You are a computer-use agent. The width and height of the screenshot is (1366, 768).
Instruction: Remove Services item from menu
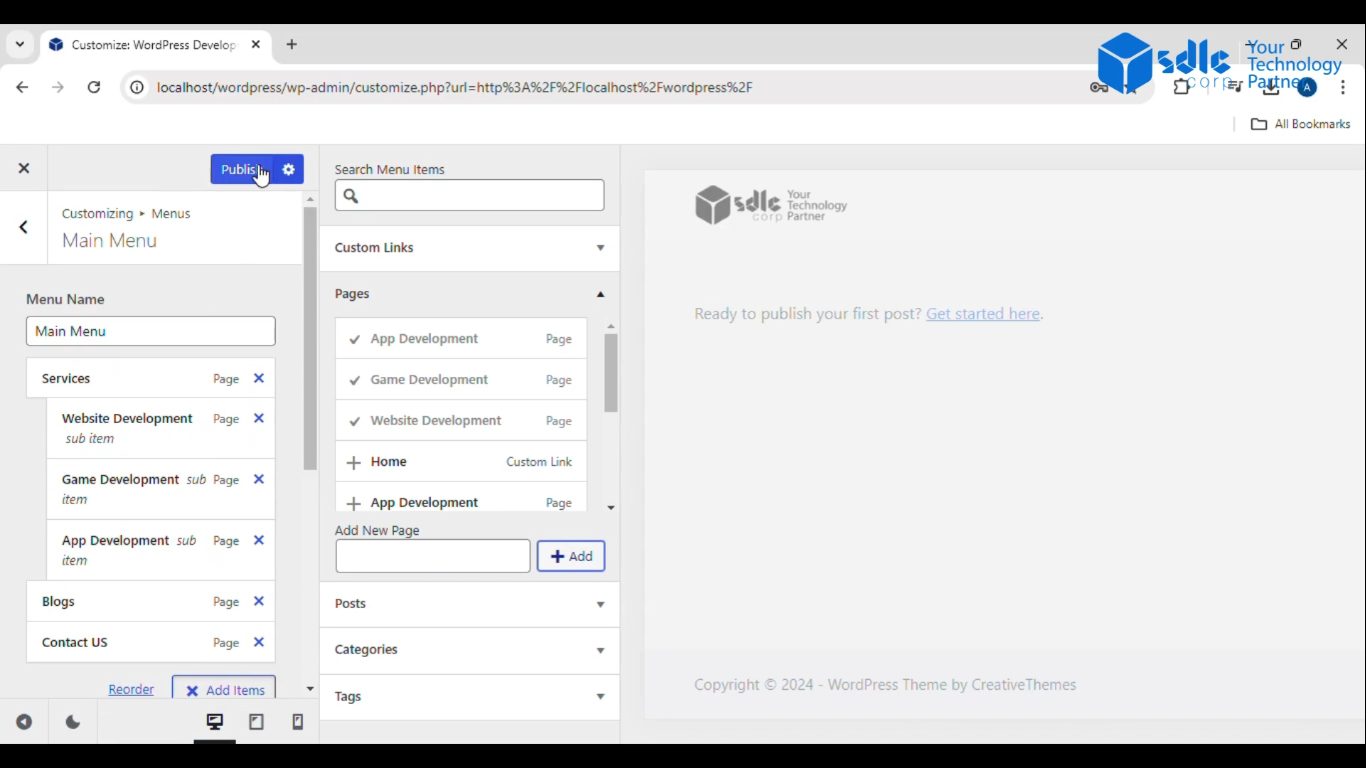coord(259,378)
